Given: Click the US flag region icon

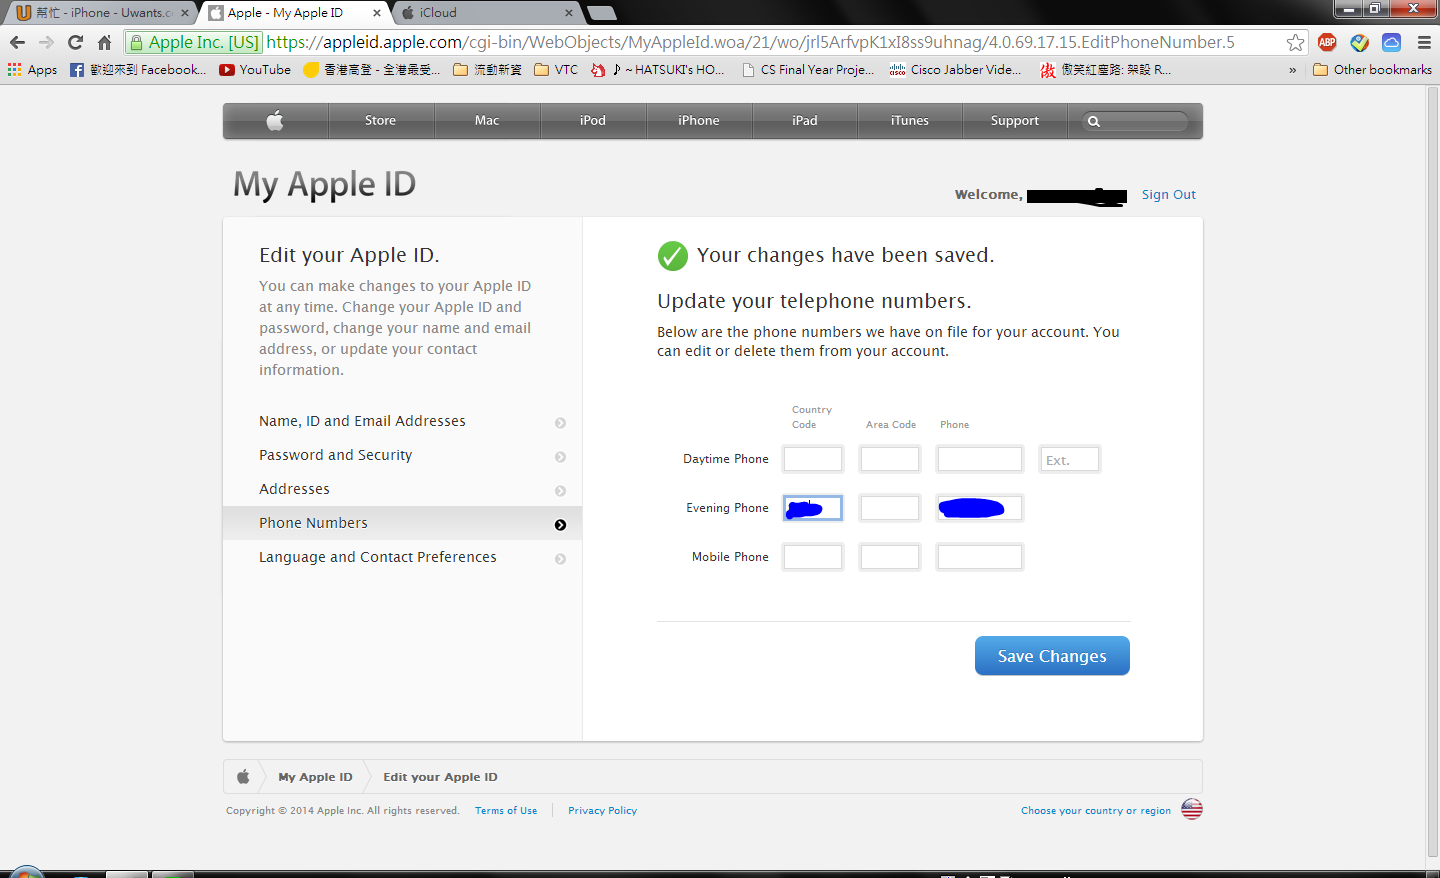Looking at the screenshot, I should click(1192, 809).
